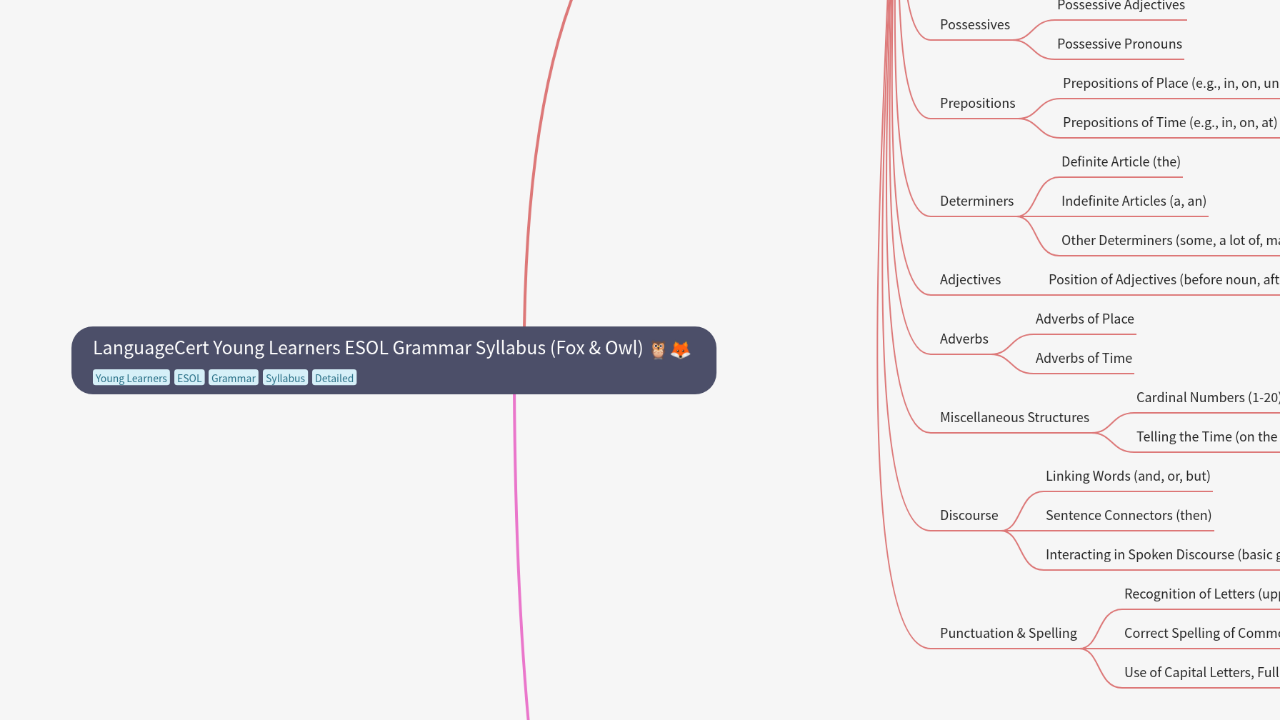
Task: Select the Other Determiners node
Action: [x=1170, y=240]
